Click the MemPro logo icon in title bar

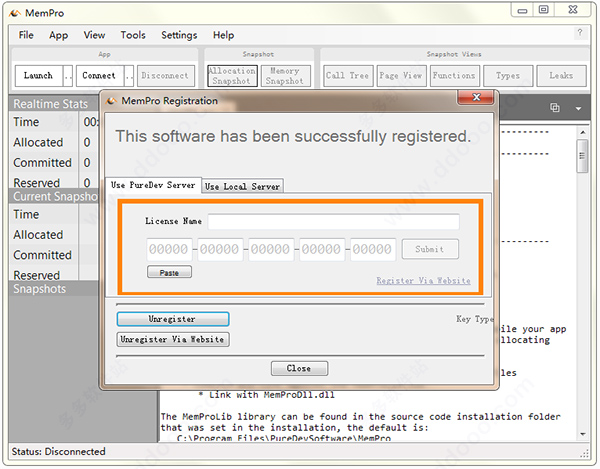pos(15,13)
